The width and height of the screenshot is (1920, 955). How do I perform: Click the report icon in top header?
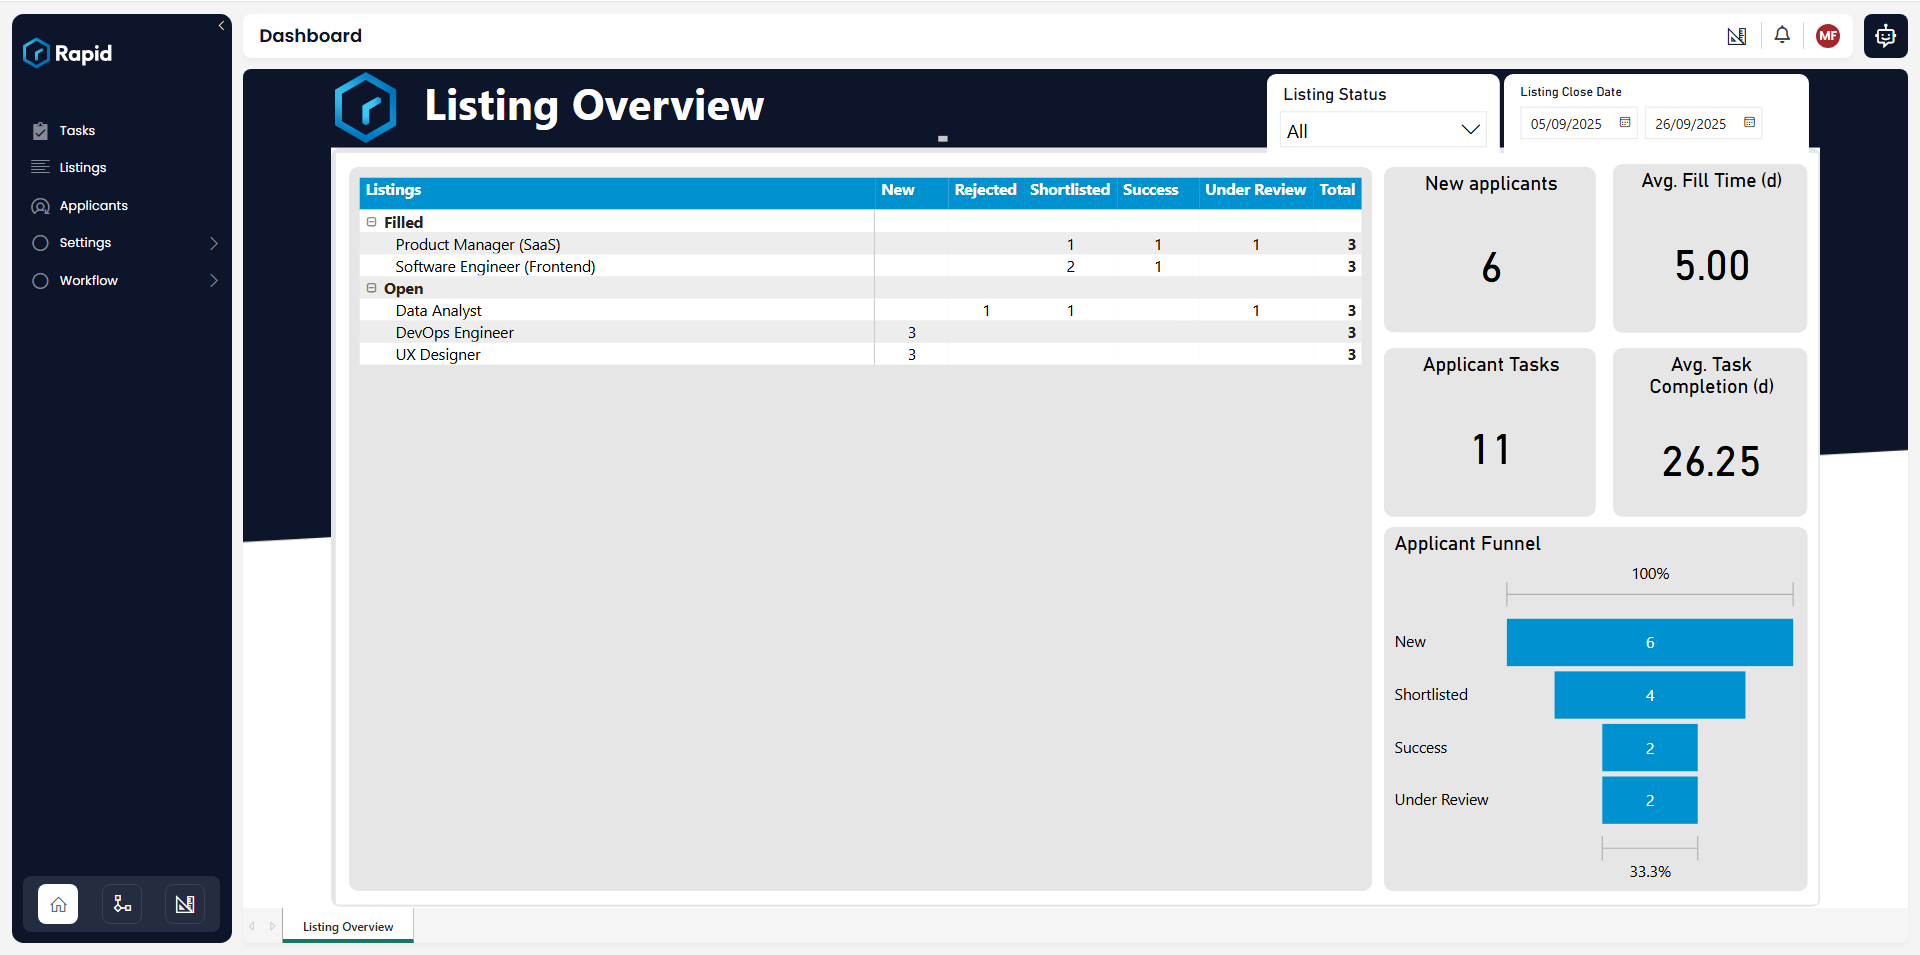(1737, 36)
